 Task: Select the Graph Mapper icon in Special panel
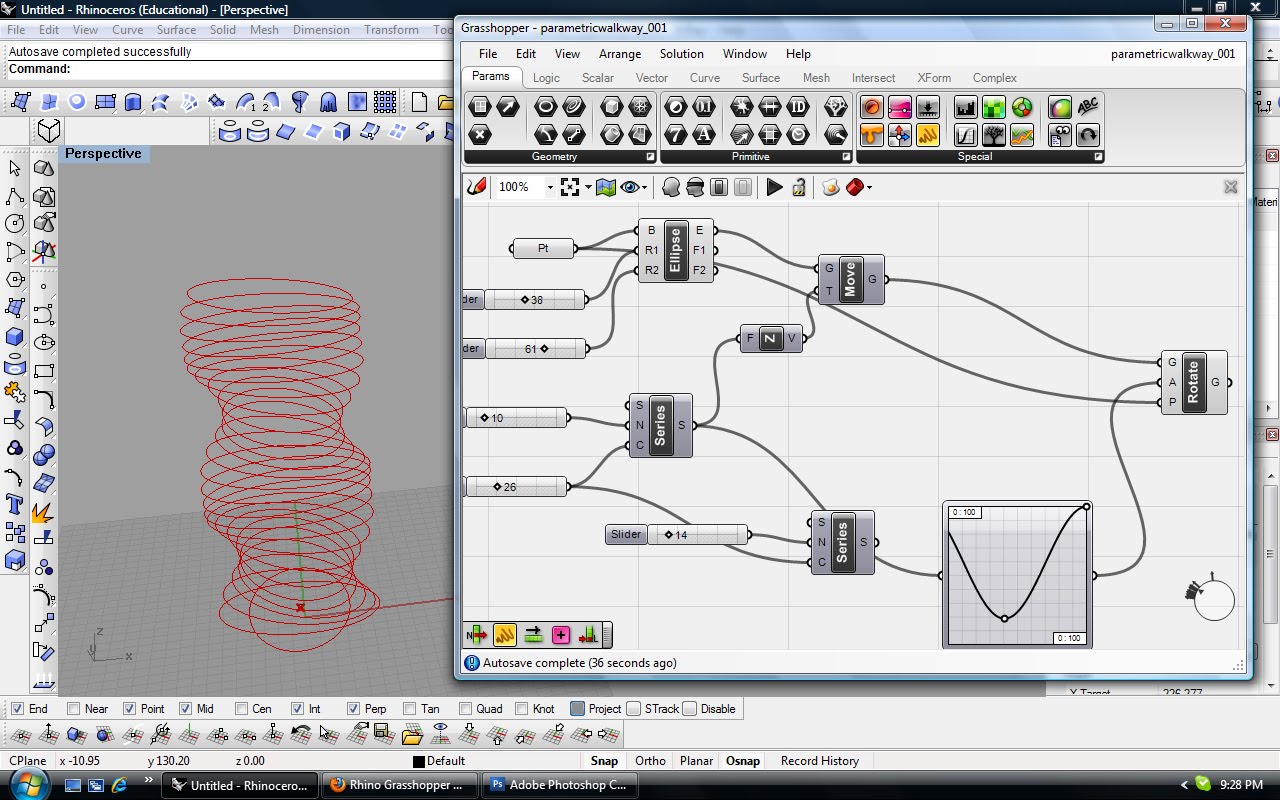pyautogui.click(x=967, y=134)
